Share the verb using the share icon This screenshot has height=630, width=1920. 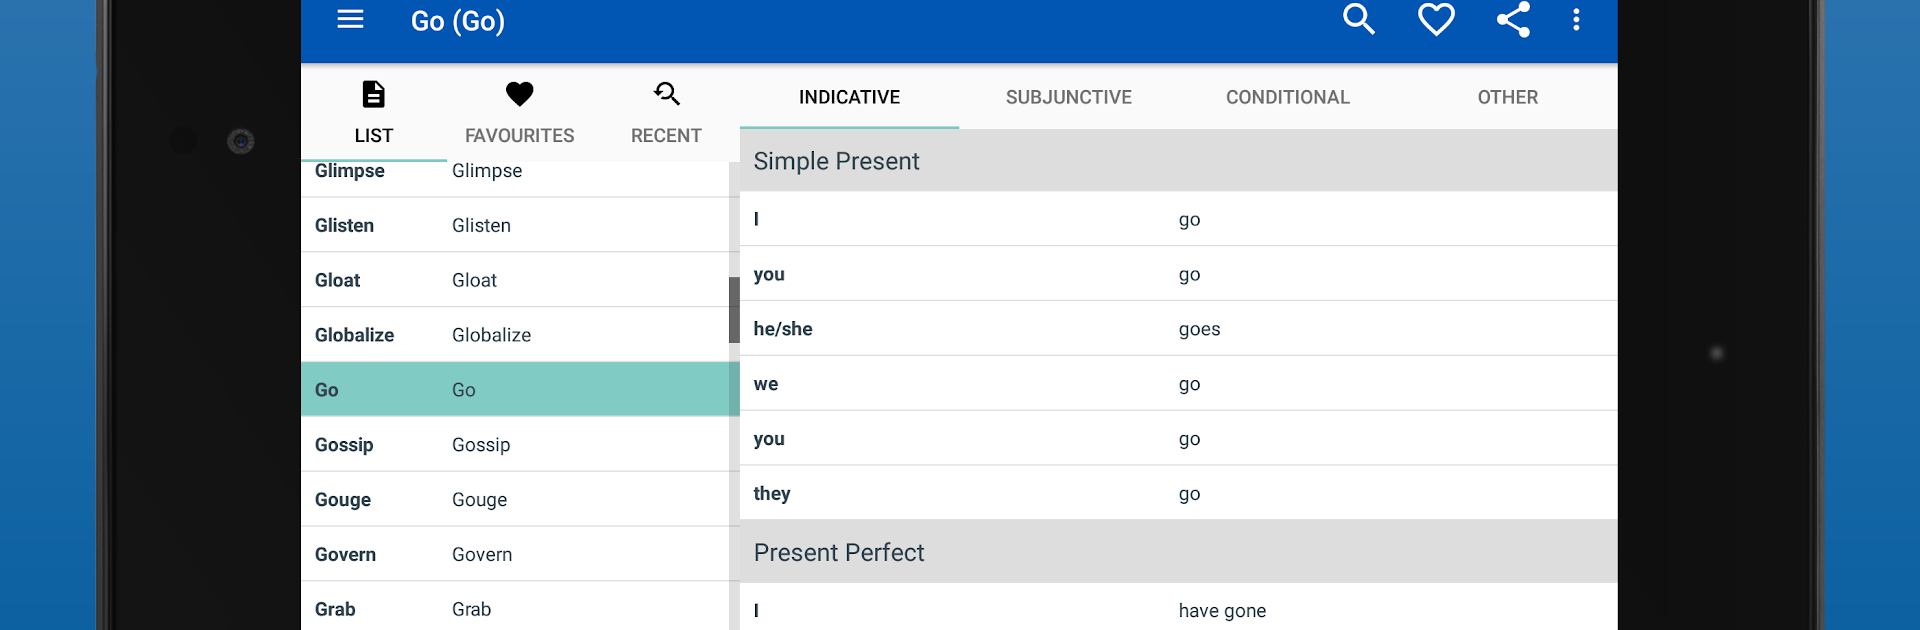pos(1513,20)
